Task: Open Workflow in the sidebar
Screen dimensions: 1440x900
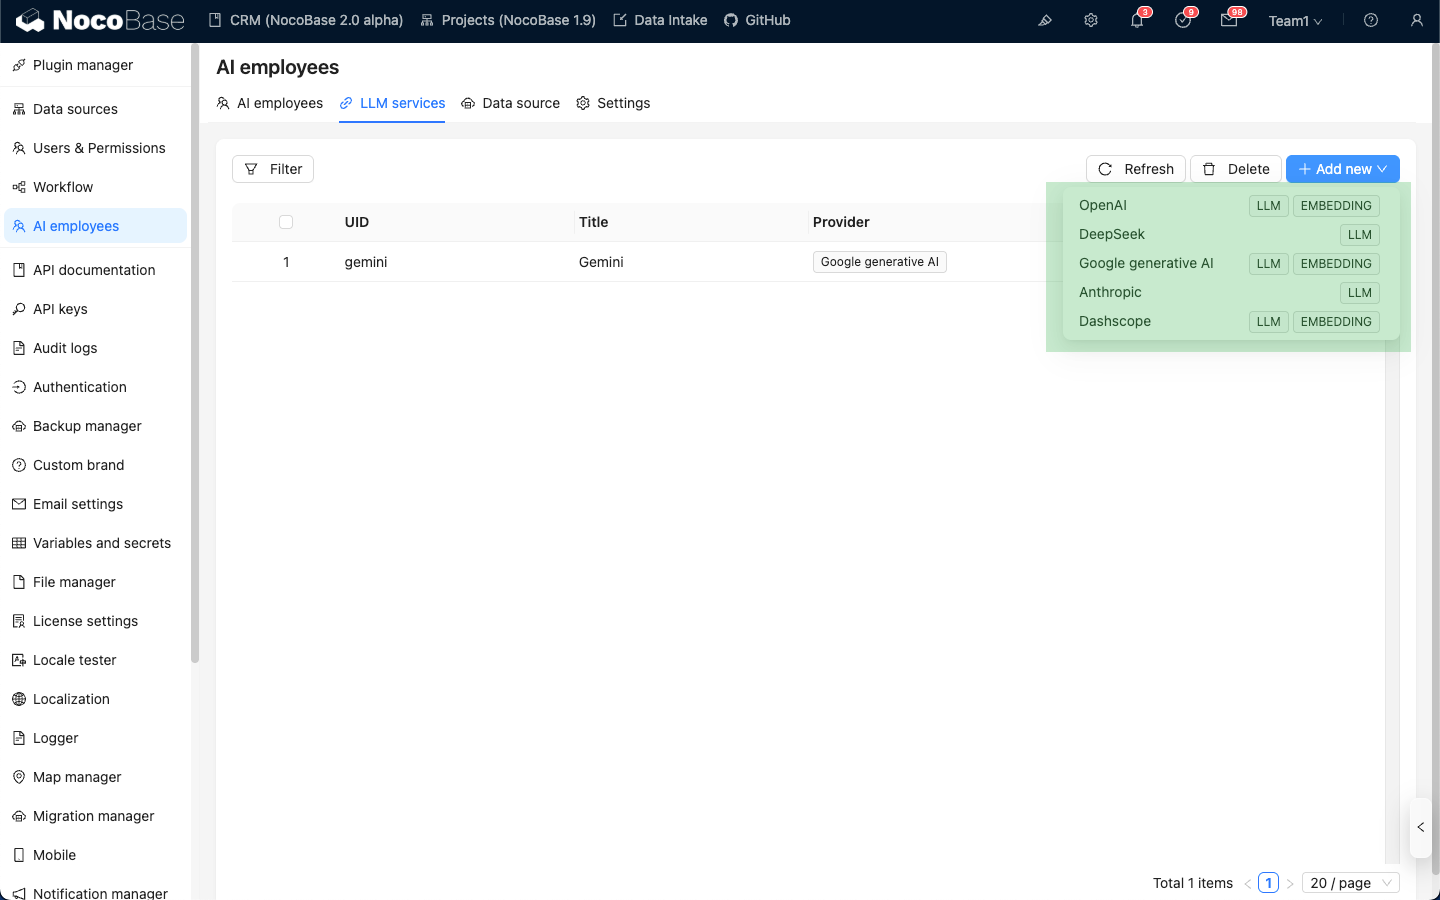Action: coord(63,187)
